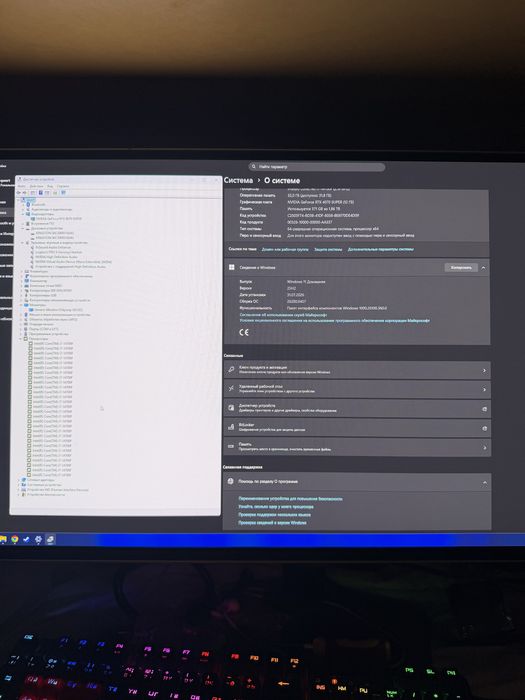Image resolution: width=525 pixels, height=700 pixels.
Task: Click external-link icon on BitLocker row
Action: tap(484, 429)
